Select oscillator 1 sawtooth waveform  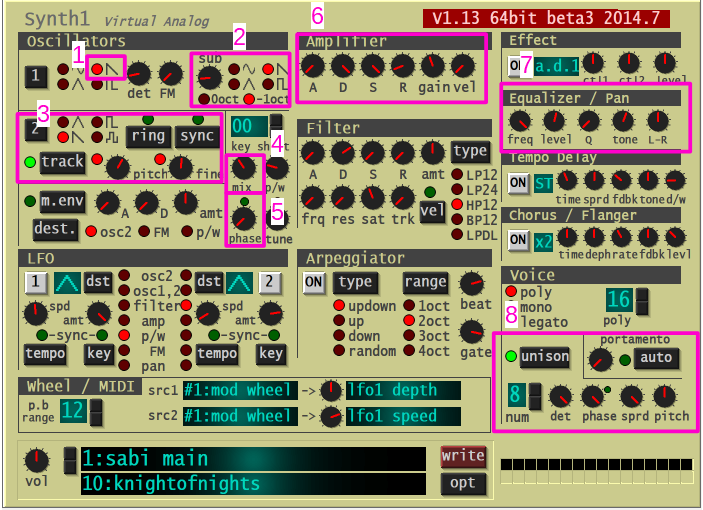click(97, 69)
